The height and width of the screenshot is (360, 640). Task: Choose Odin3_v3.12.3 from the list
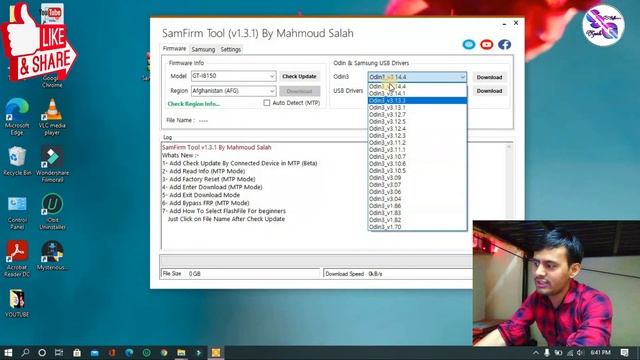[417, 136]
